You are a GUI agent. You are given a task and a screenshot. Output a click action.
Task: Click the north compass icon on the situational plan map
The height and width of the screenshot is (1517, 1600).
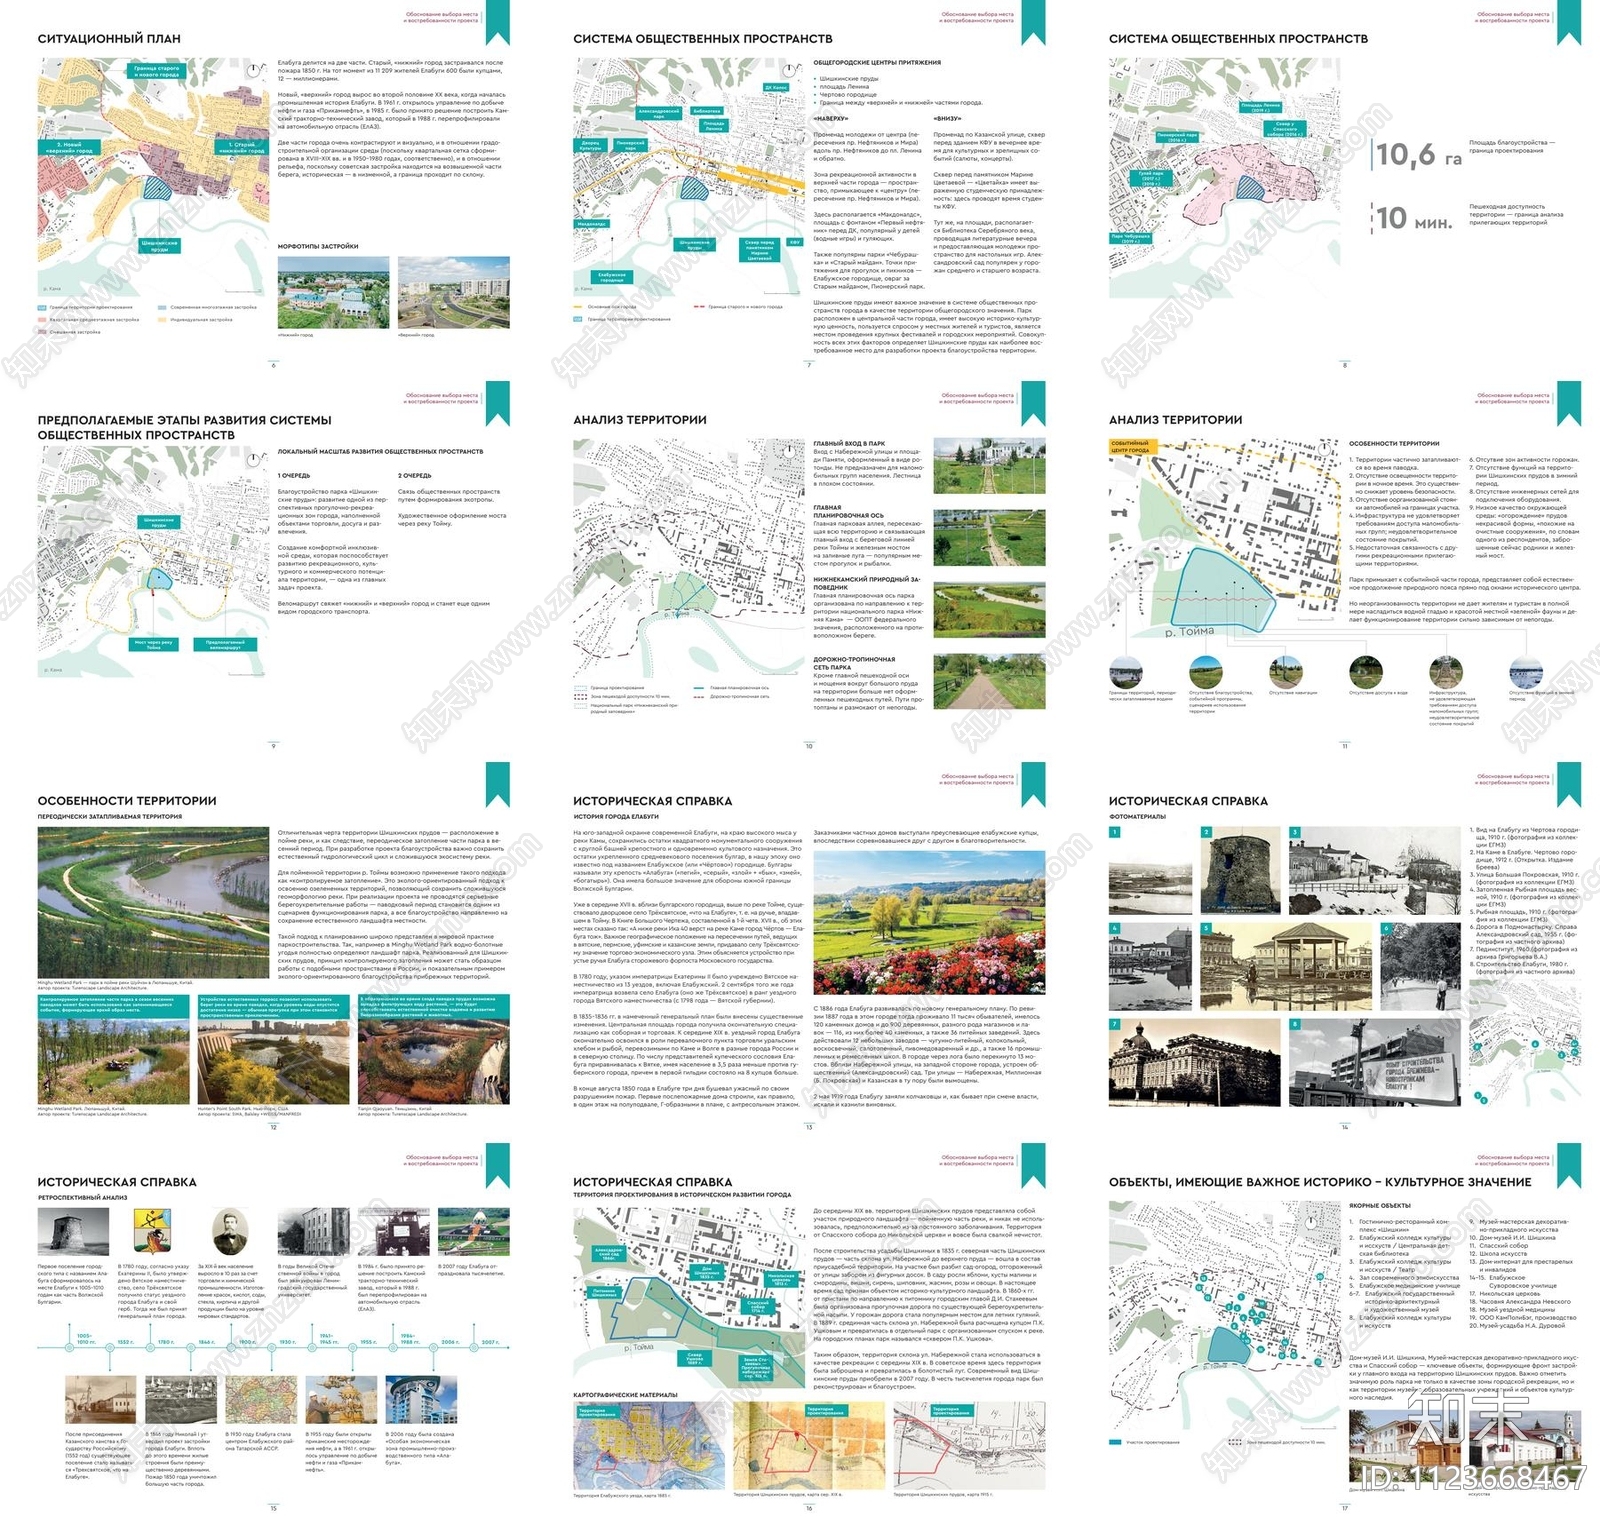point(252,70)
